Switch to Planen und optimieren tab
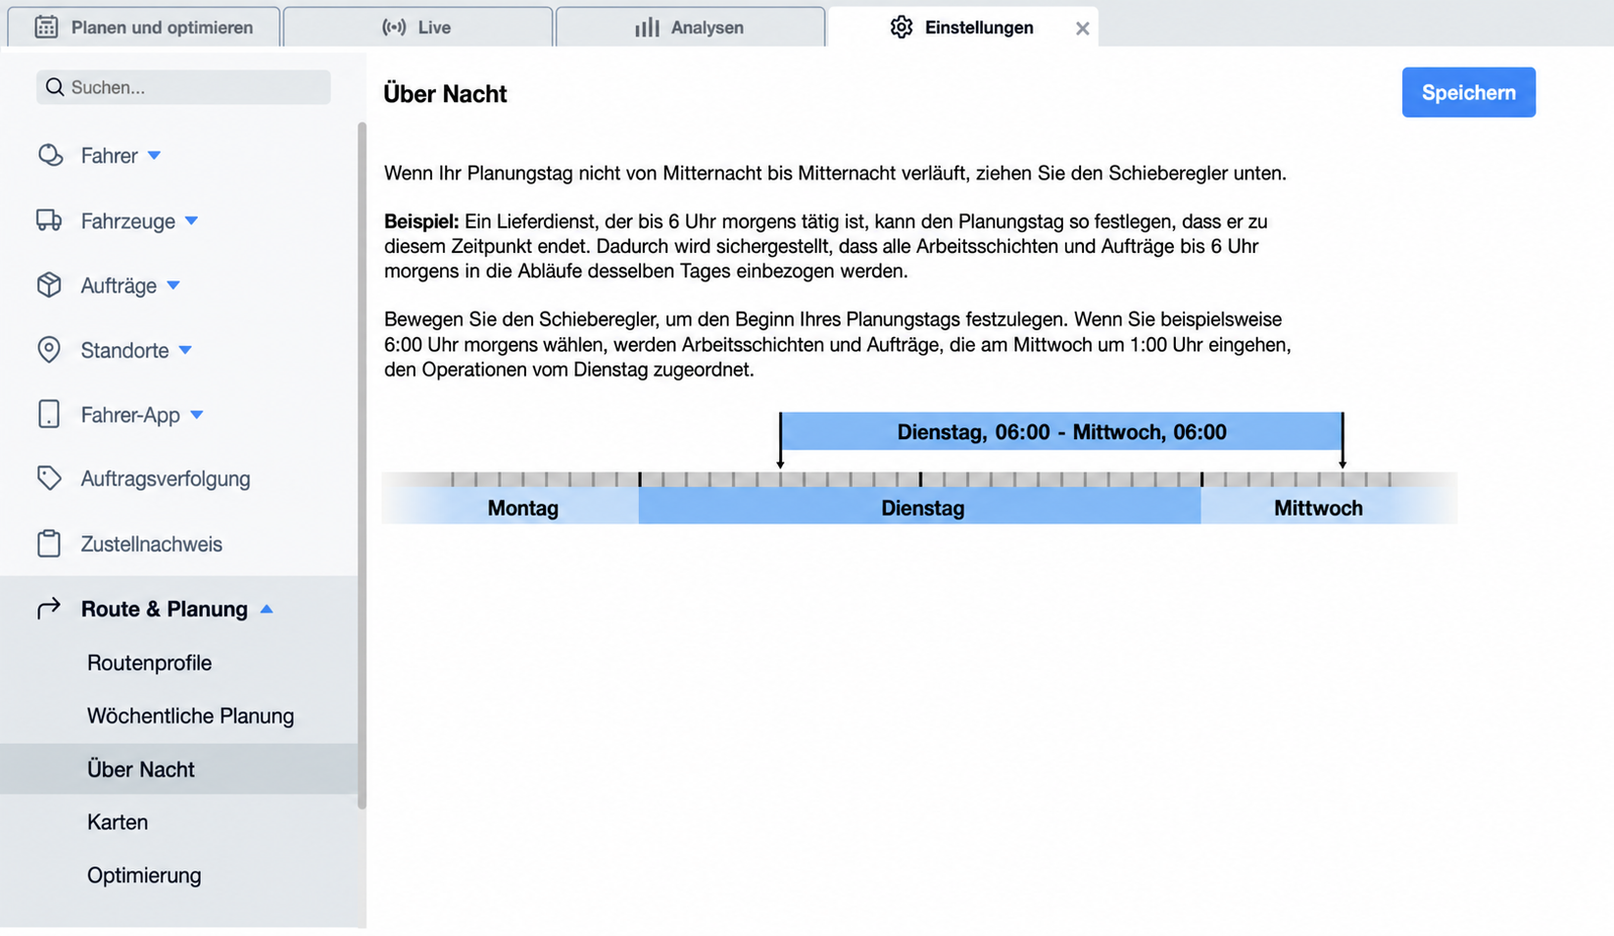The image size is (1614, 936). [x=144, y=26]
